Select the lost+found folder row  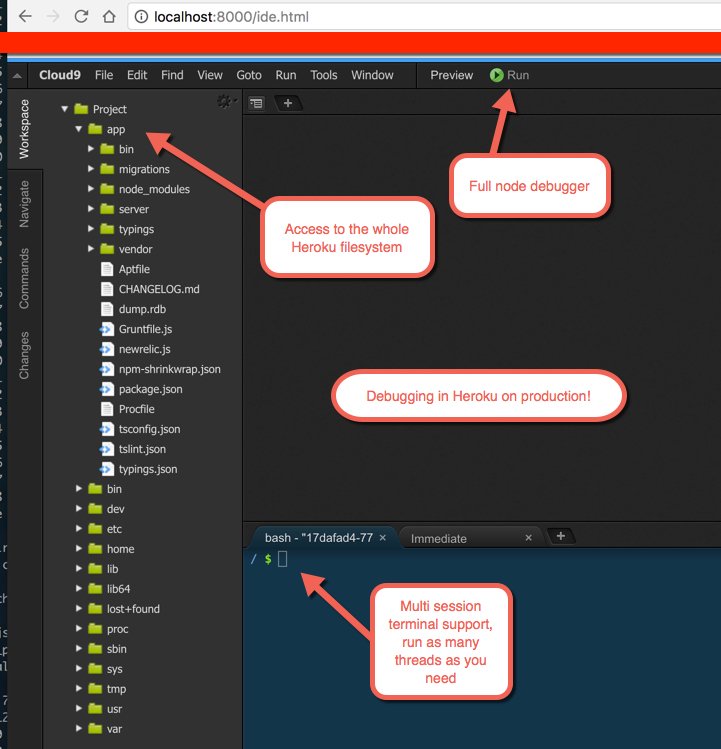pyautogui.click(x=142, y=609)
